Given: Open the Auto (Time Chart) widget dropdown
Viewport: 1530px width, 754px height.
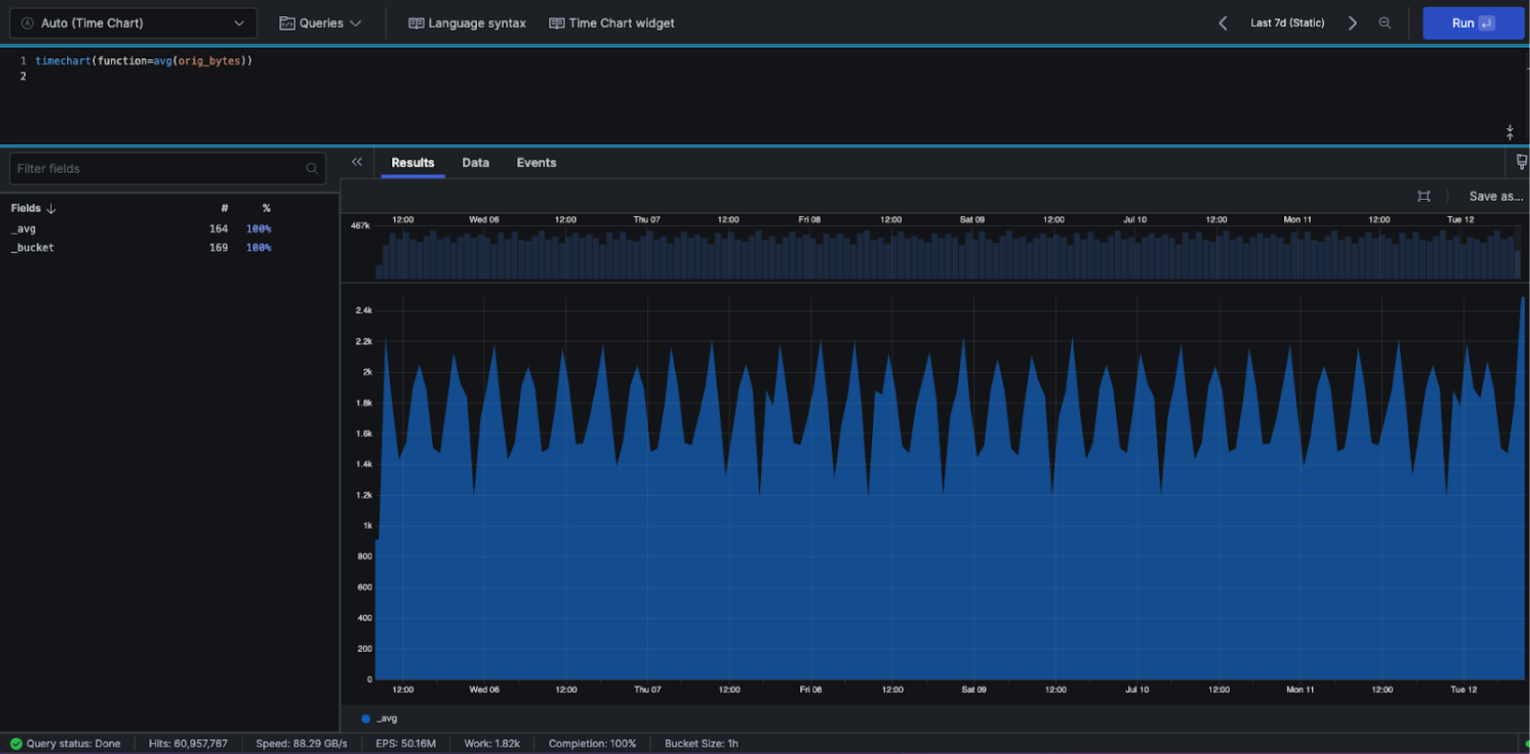Looking at the screenshot, I should pos(133,23).
